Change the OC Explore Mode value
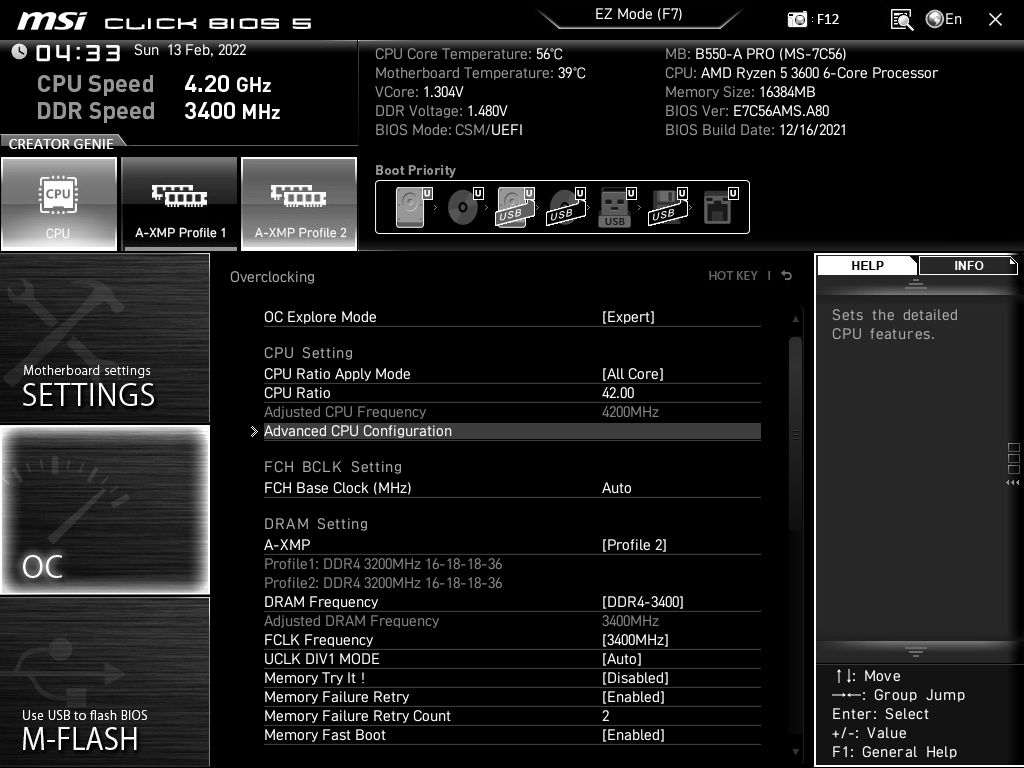 click(628, 317)
